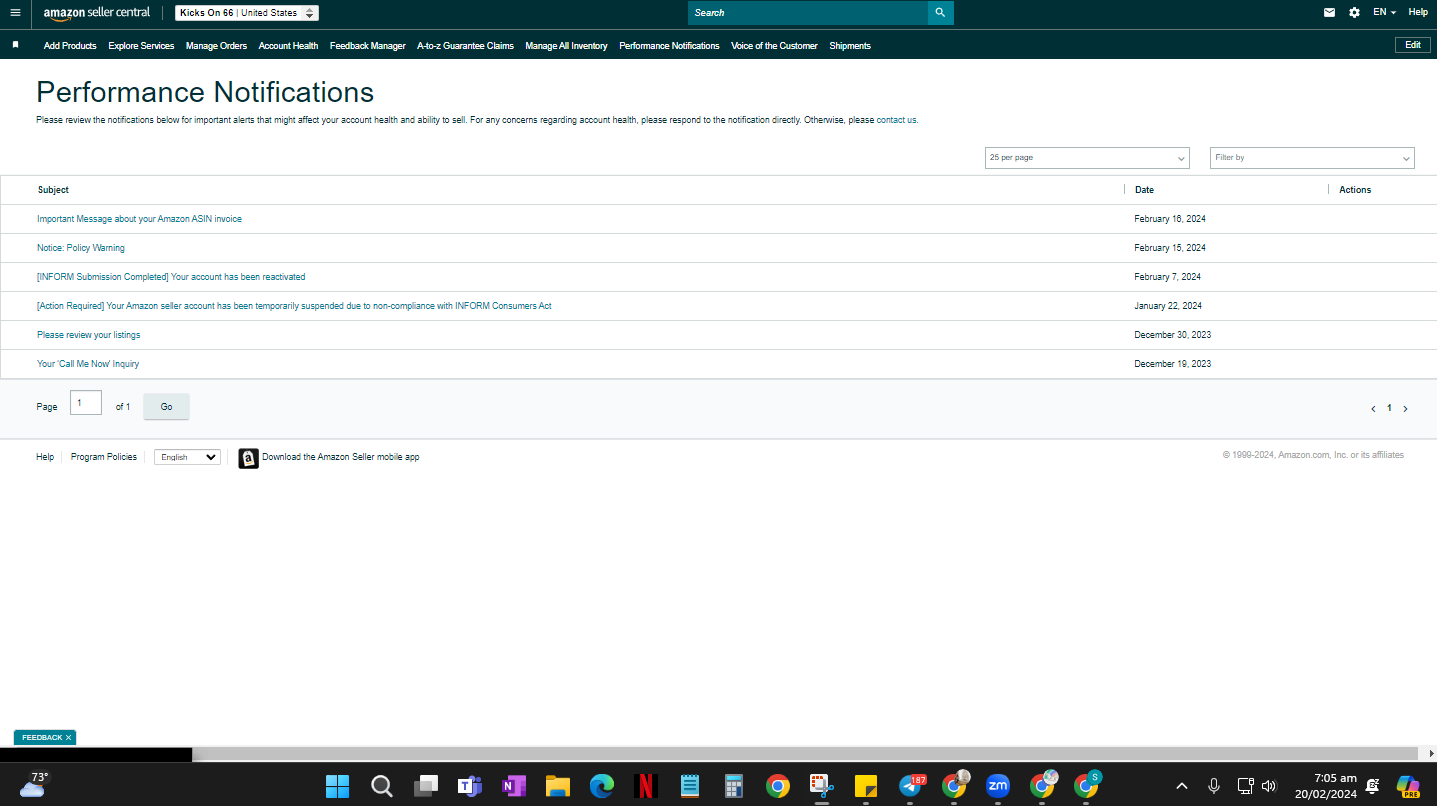Open Snipping Tool from the taskbar
Viewport: 1437px width, 806px height.
coord(822,786)
